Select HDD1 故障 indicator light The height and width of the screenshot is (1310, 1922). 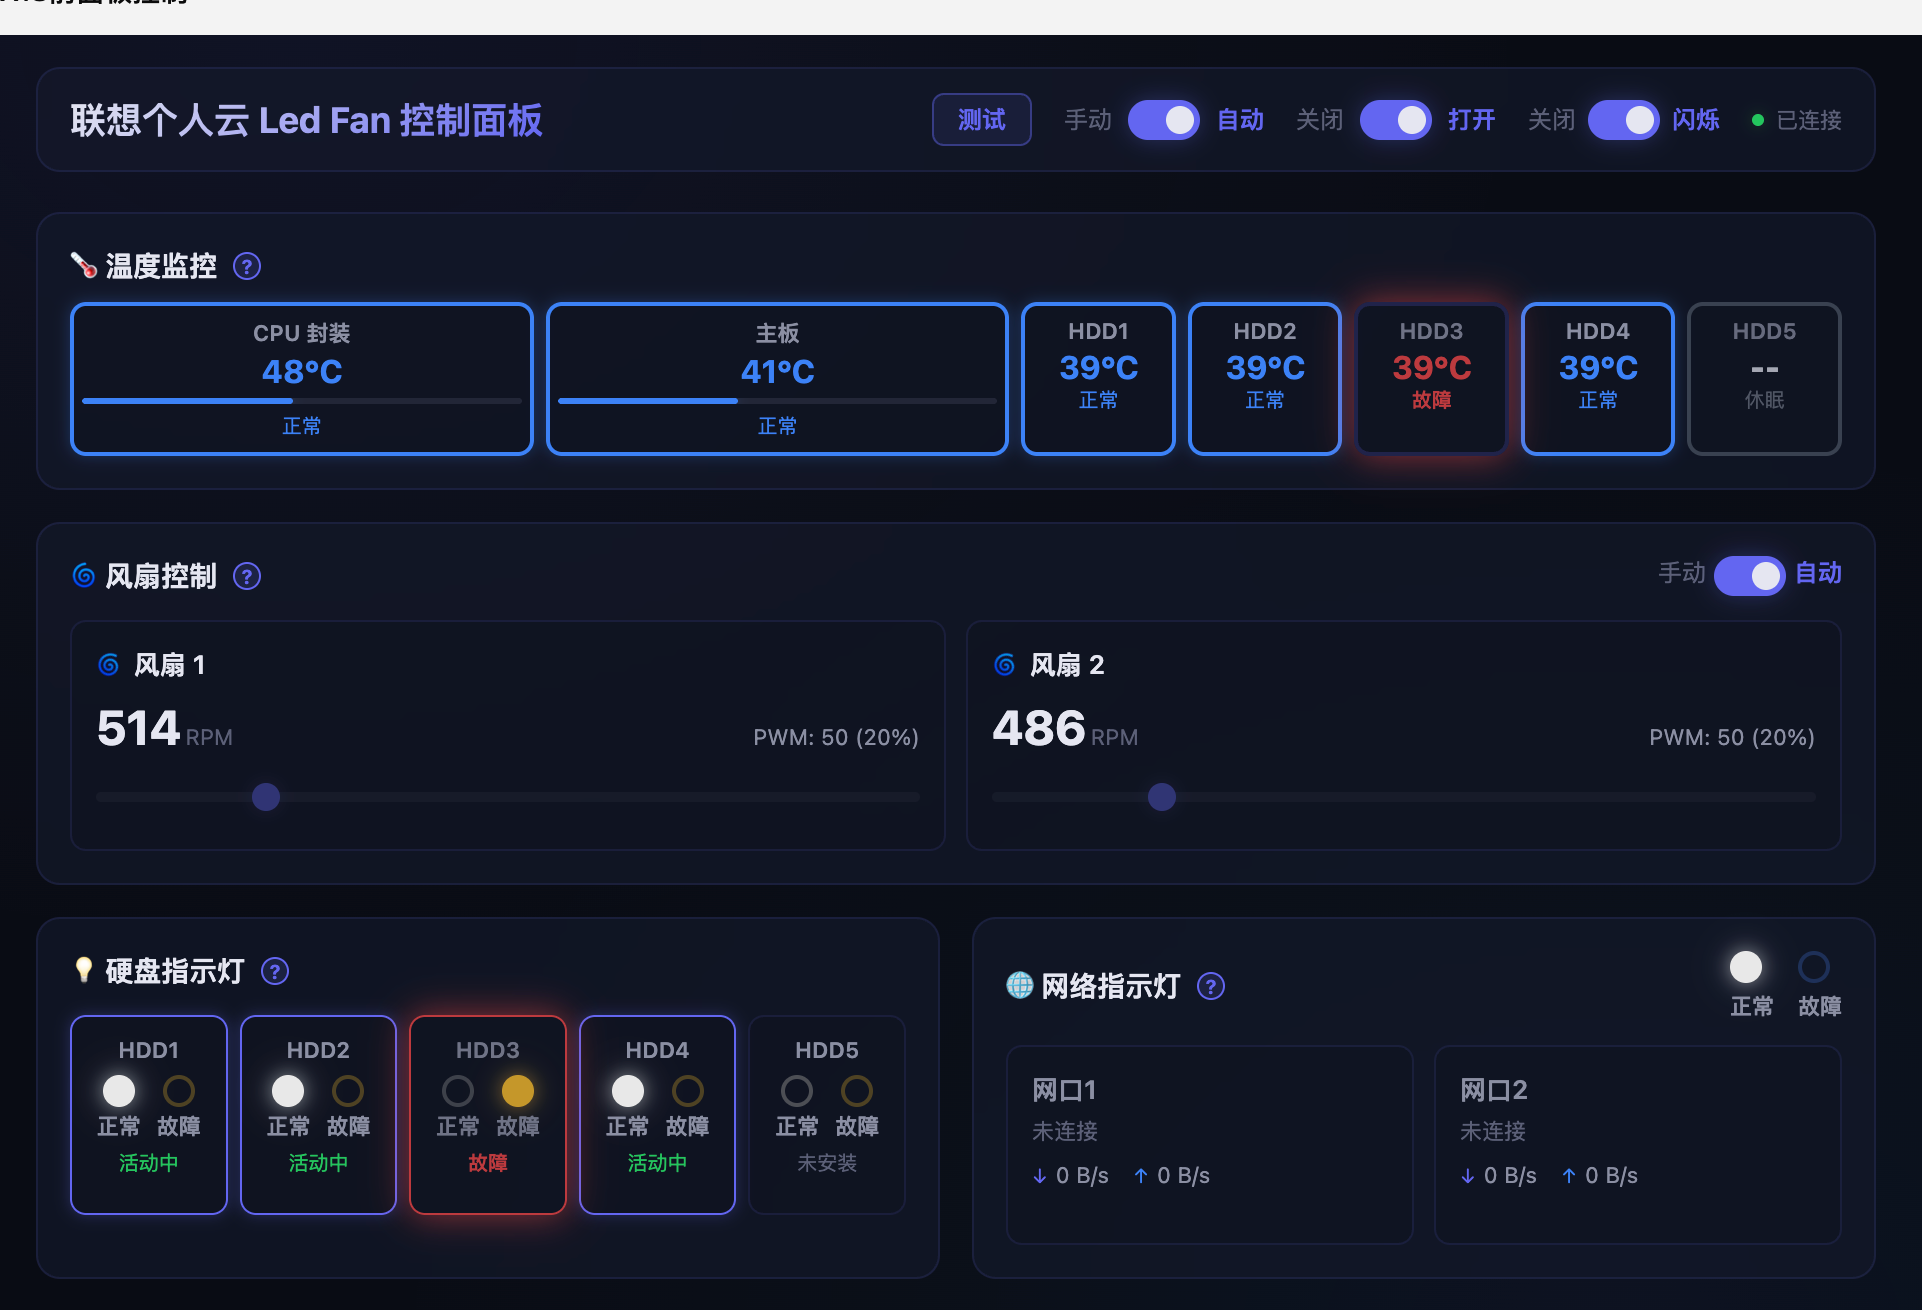tap(179, 1091)
